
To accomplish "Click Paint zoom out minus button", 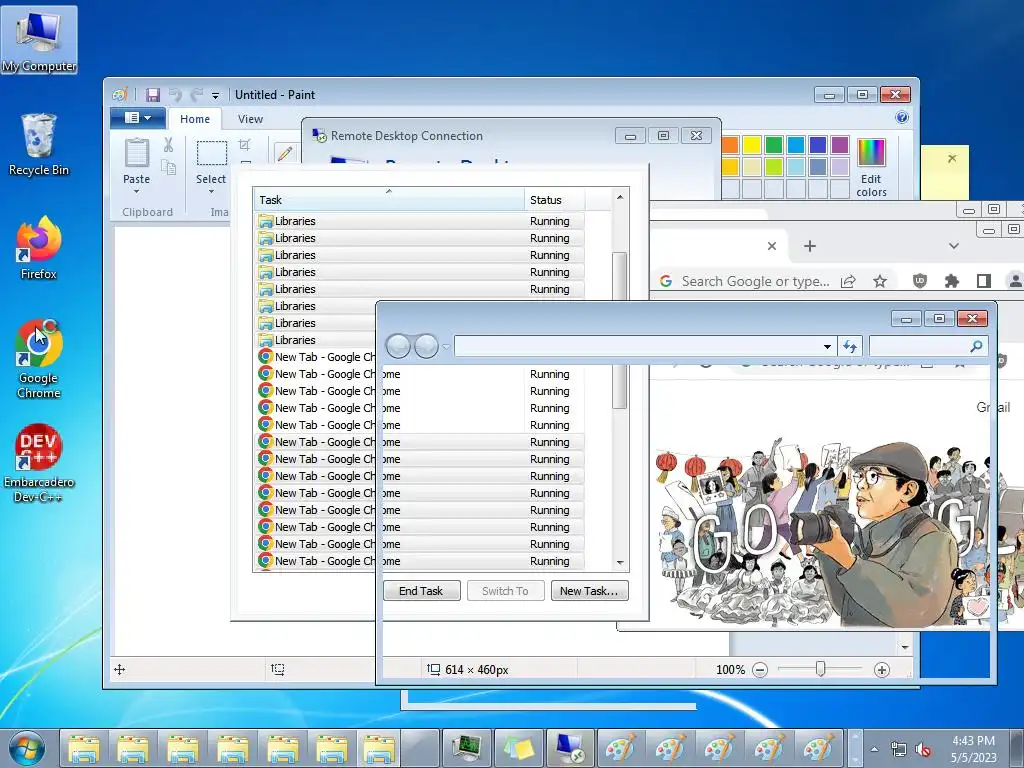I will [760, 669].
